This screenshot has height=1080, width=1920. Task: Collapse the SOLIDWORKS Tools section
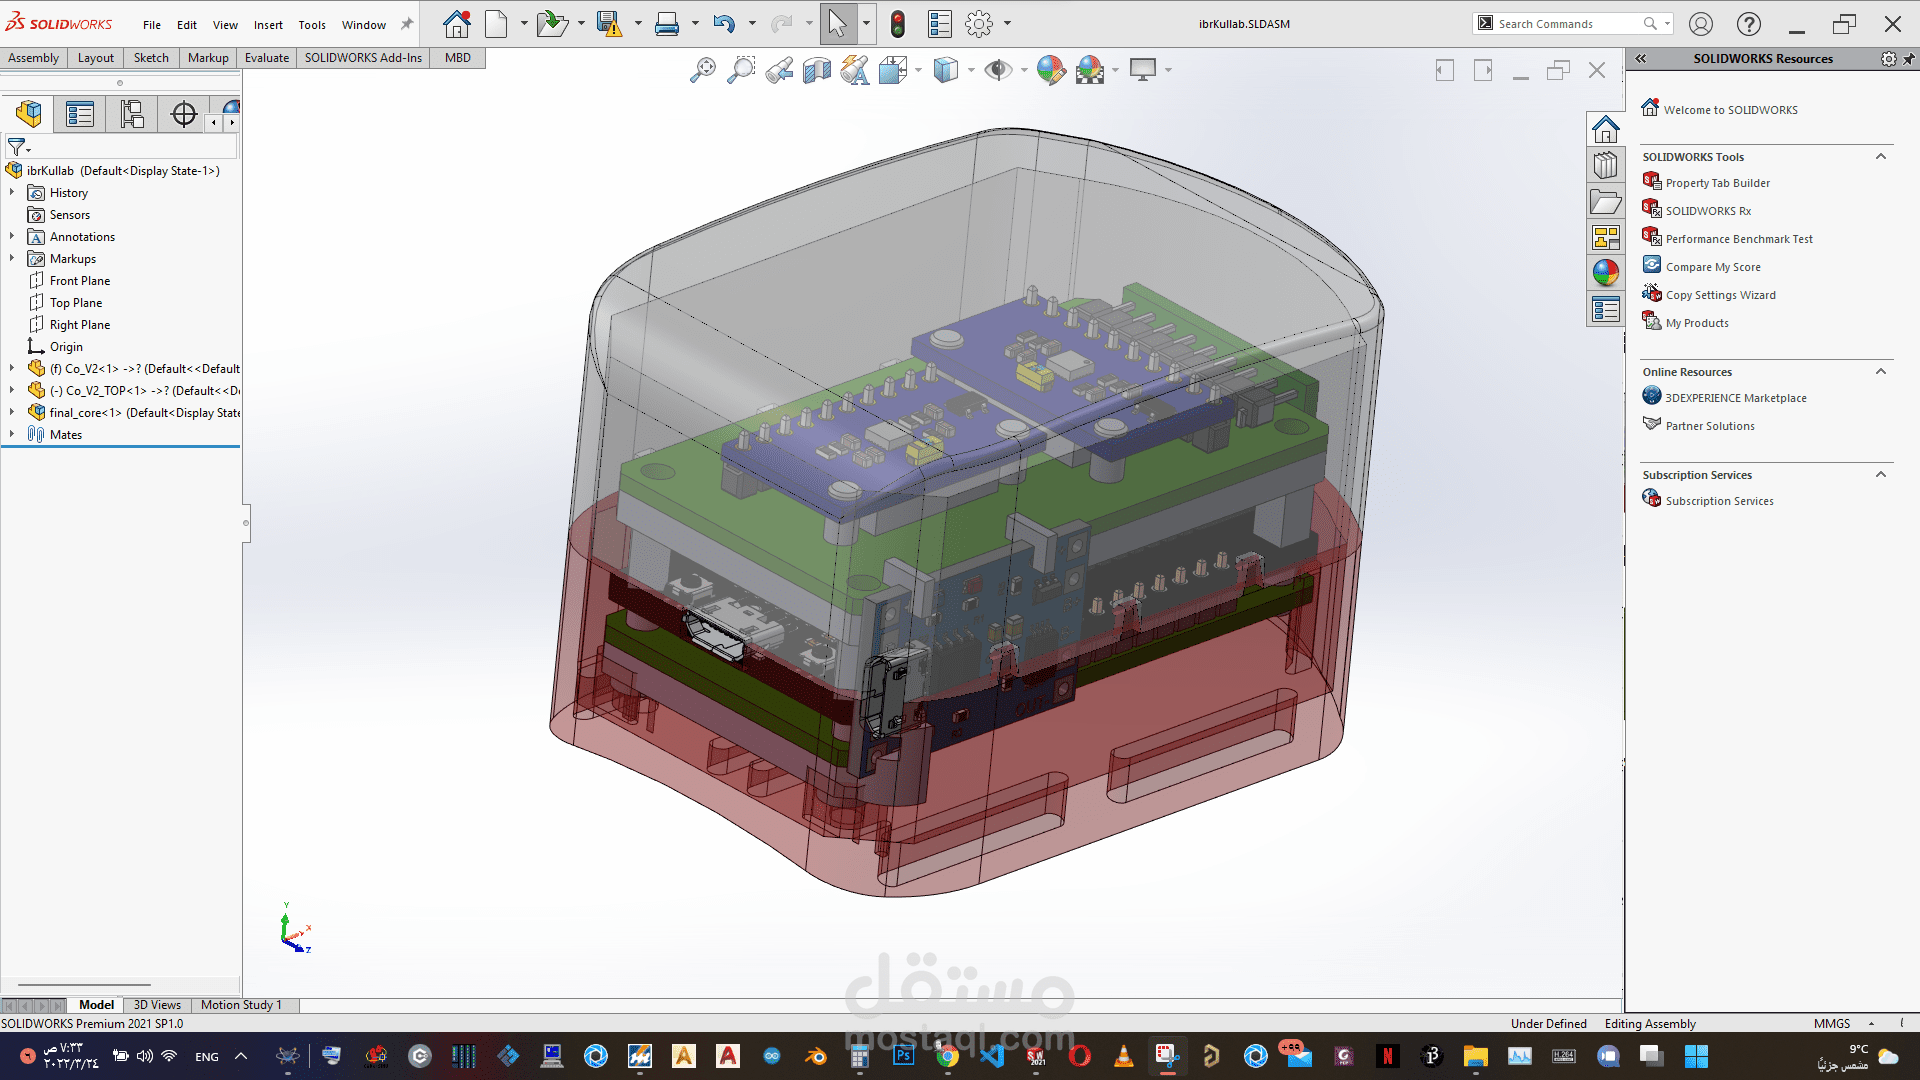click(x=1880, y=157)
